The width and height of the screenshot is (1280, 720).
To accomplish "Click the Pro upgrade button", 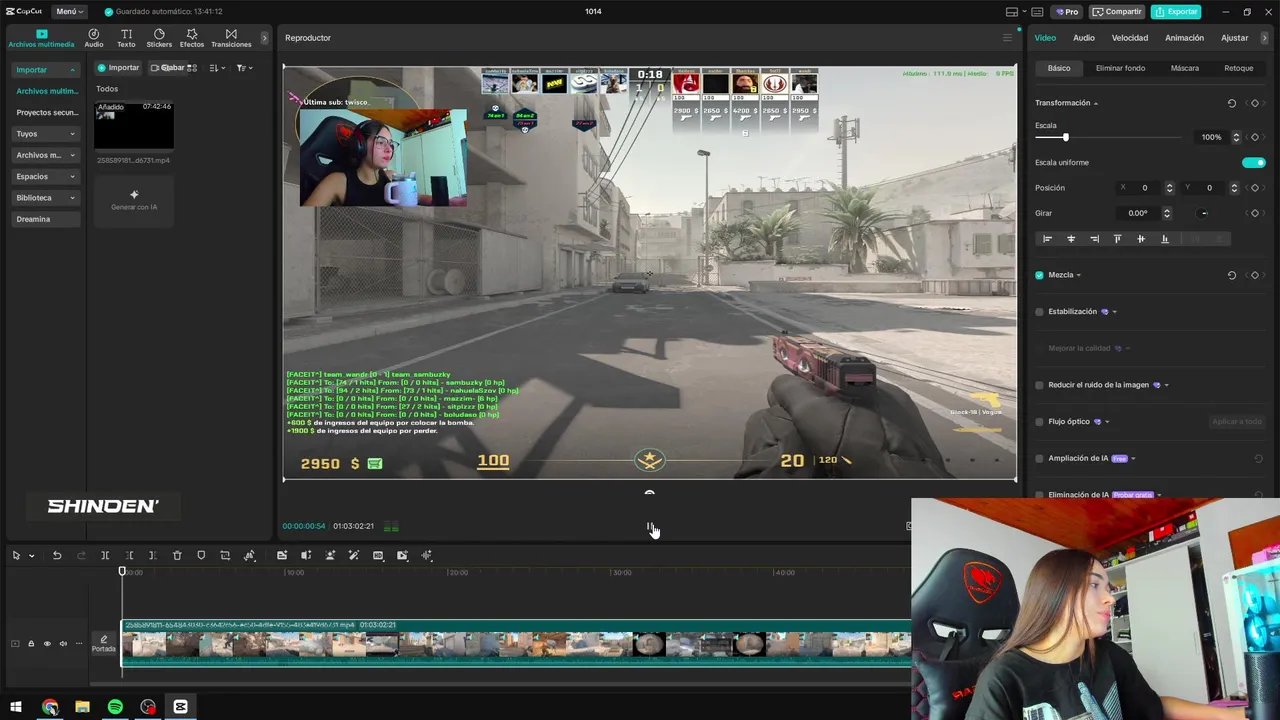I will 1066,12.
